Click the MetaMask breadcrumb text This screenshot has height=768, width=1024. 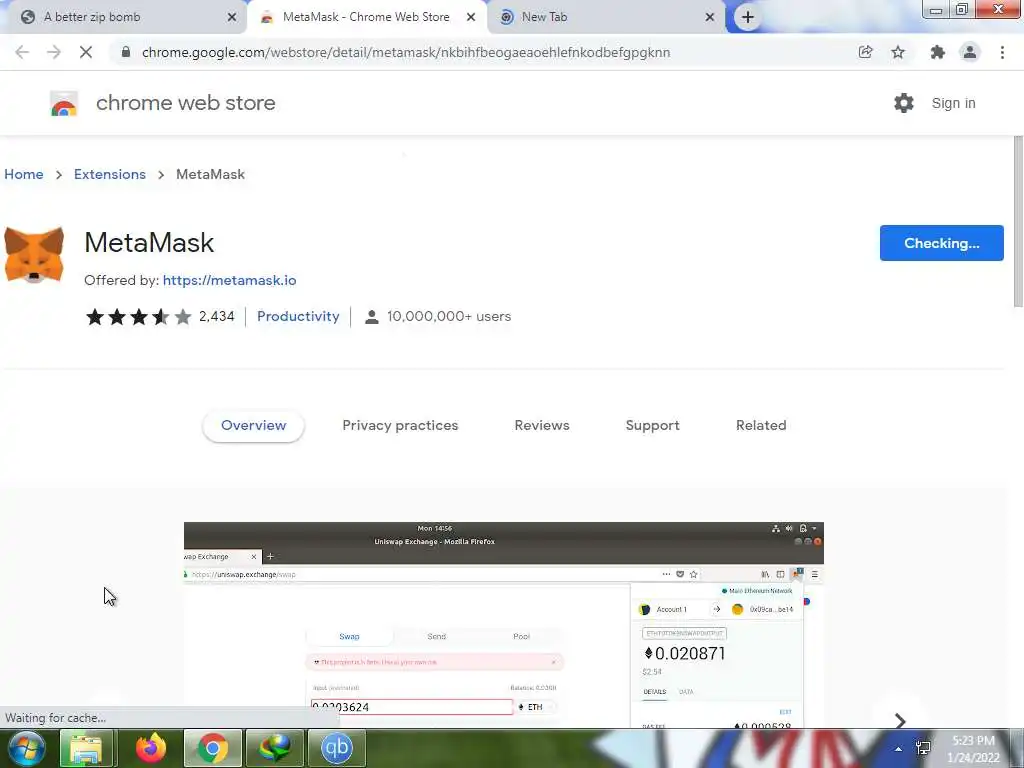210,174
